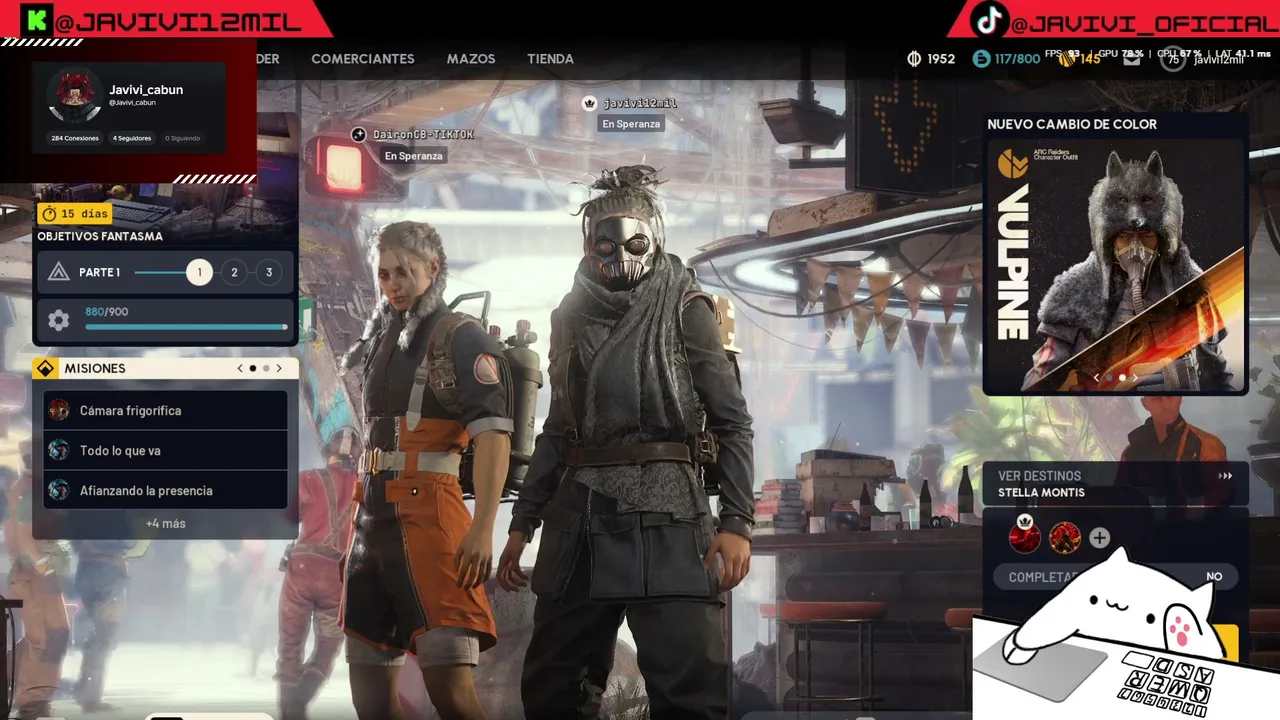Click the second squad member avatar

pos(1065,538)
